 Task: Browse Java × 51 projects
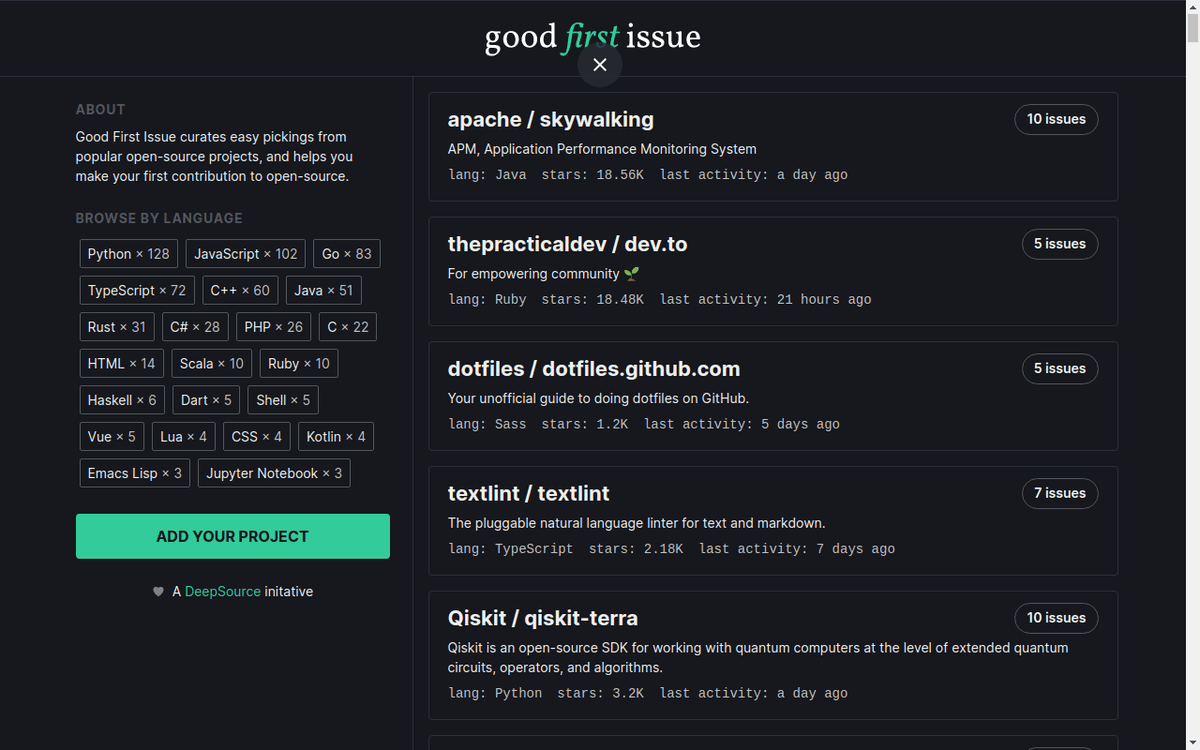pos(324,291)
